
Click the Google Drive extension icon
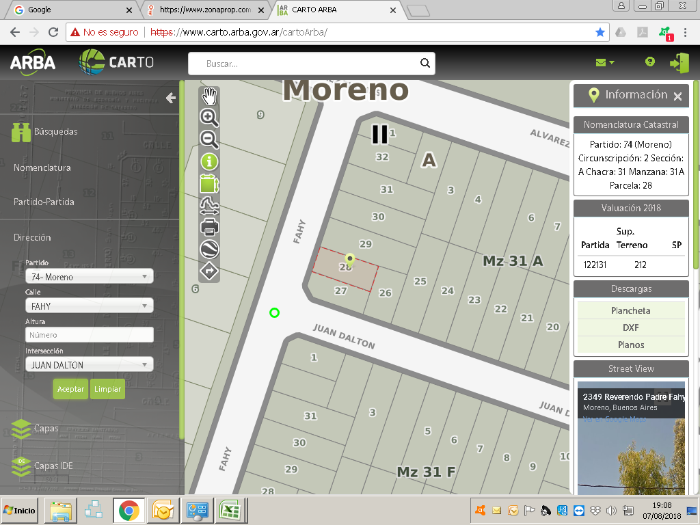pos(621,32)
